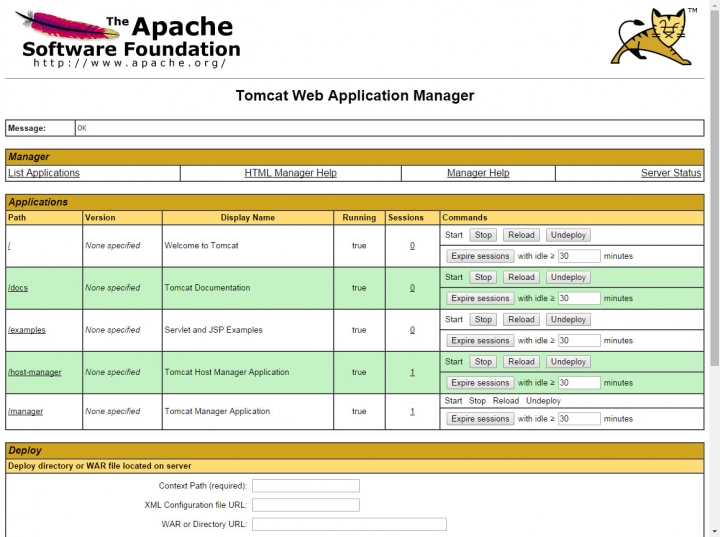Undeploy the /host-manager application
This screenshot has width=720, height=537.
pyautogui.click(x=568, y=362)
